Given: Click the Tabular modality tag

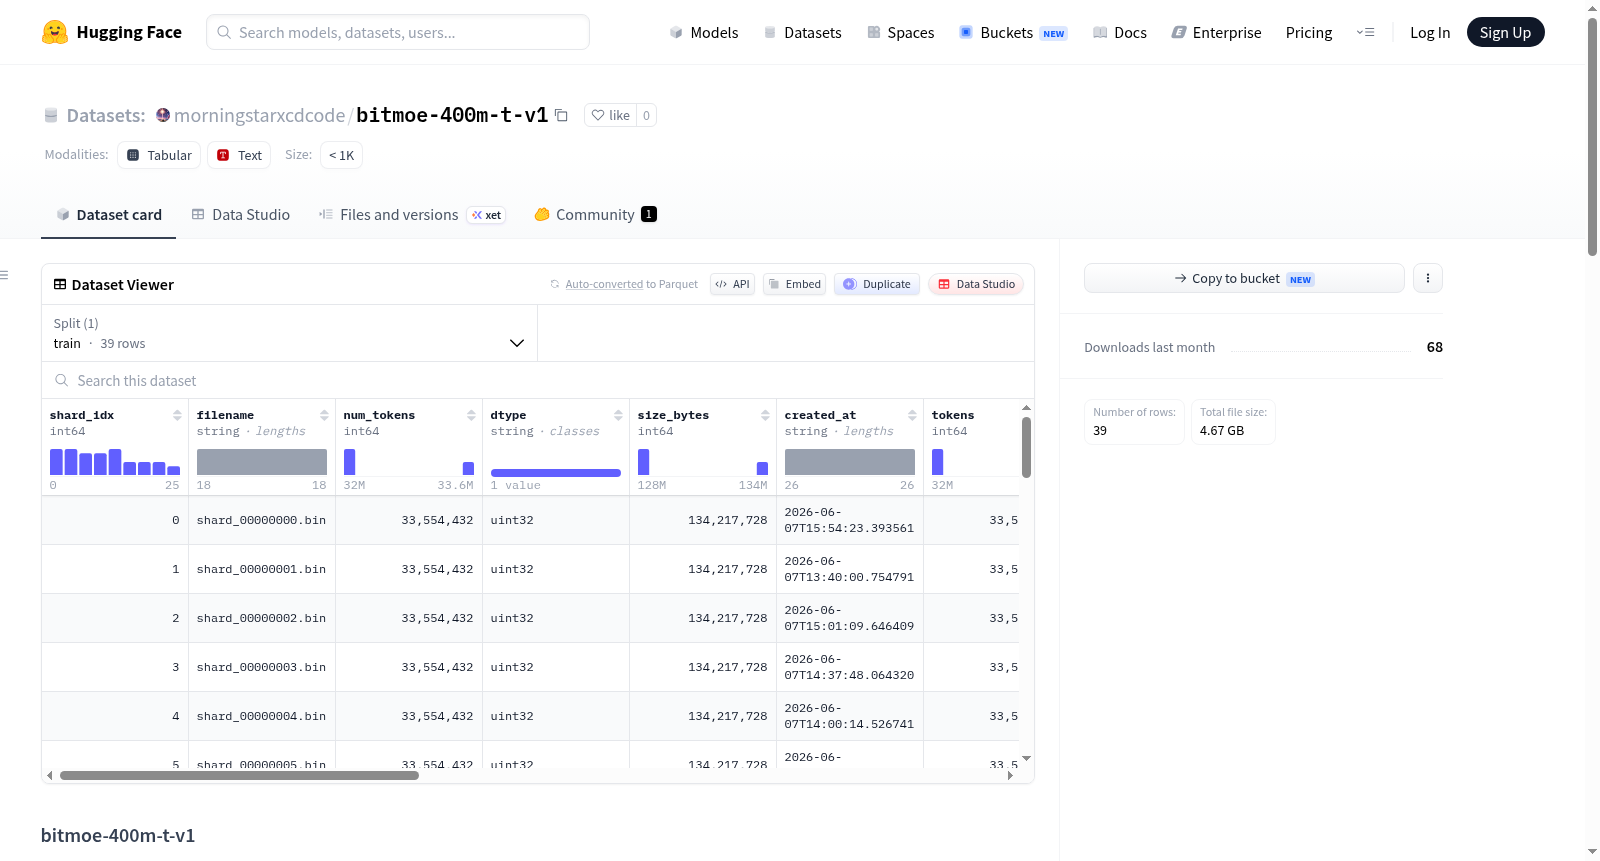Looking at the screenshot, I should (159, 155).
